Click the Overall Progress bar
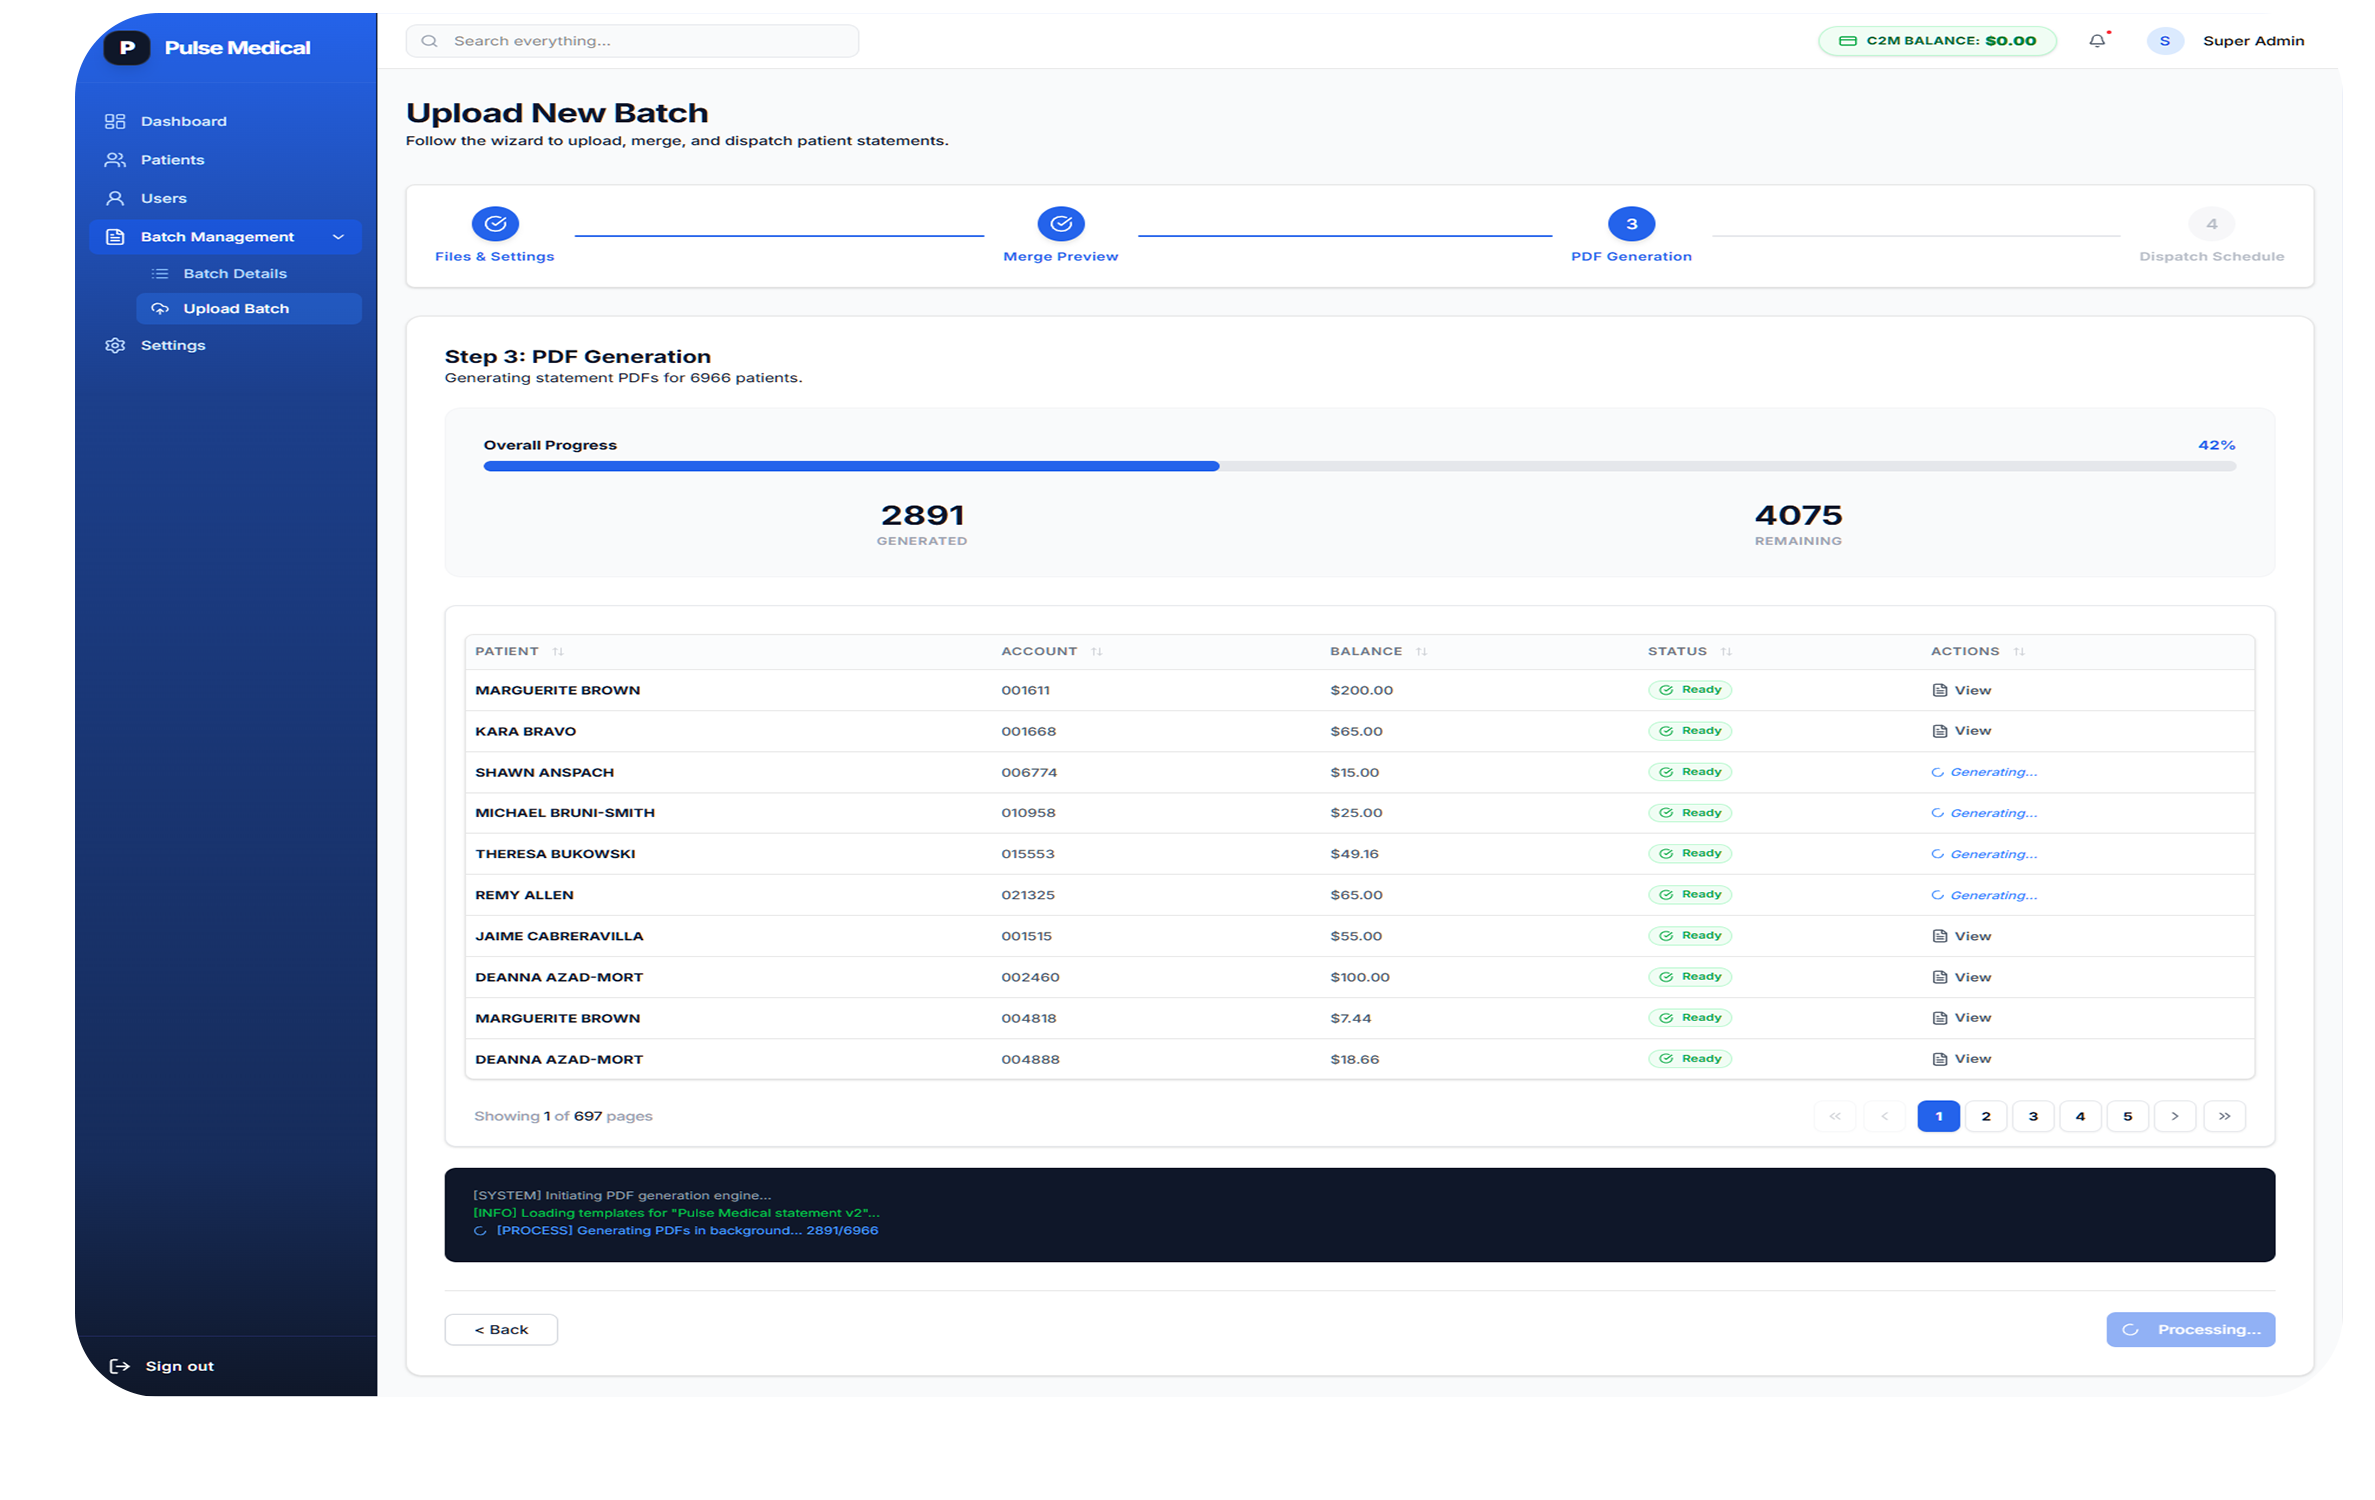Viewport: 2375px width, 1500px height. pos(1358,466)
